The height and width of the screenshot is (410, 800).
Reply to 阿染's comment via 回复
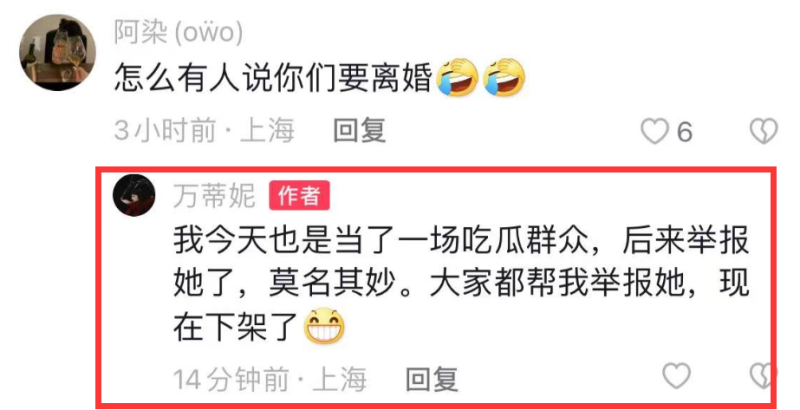point(359,131)
